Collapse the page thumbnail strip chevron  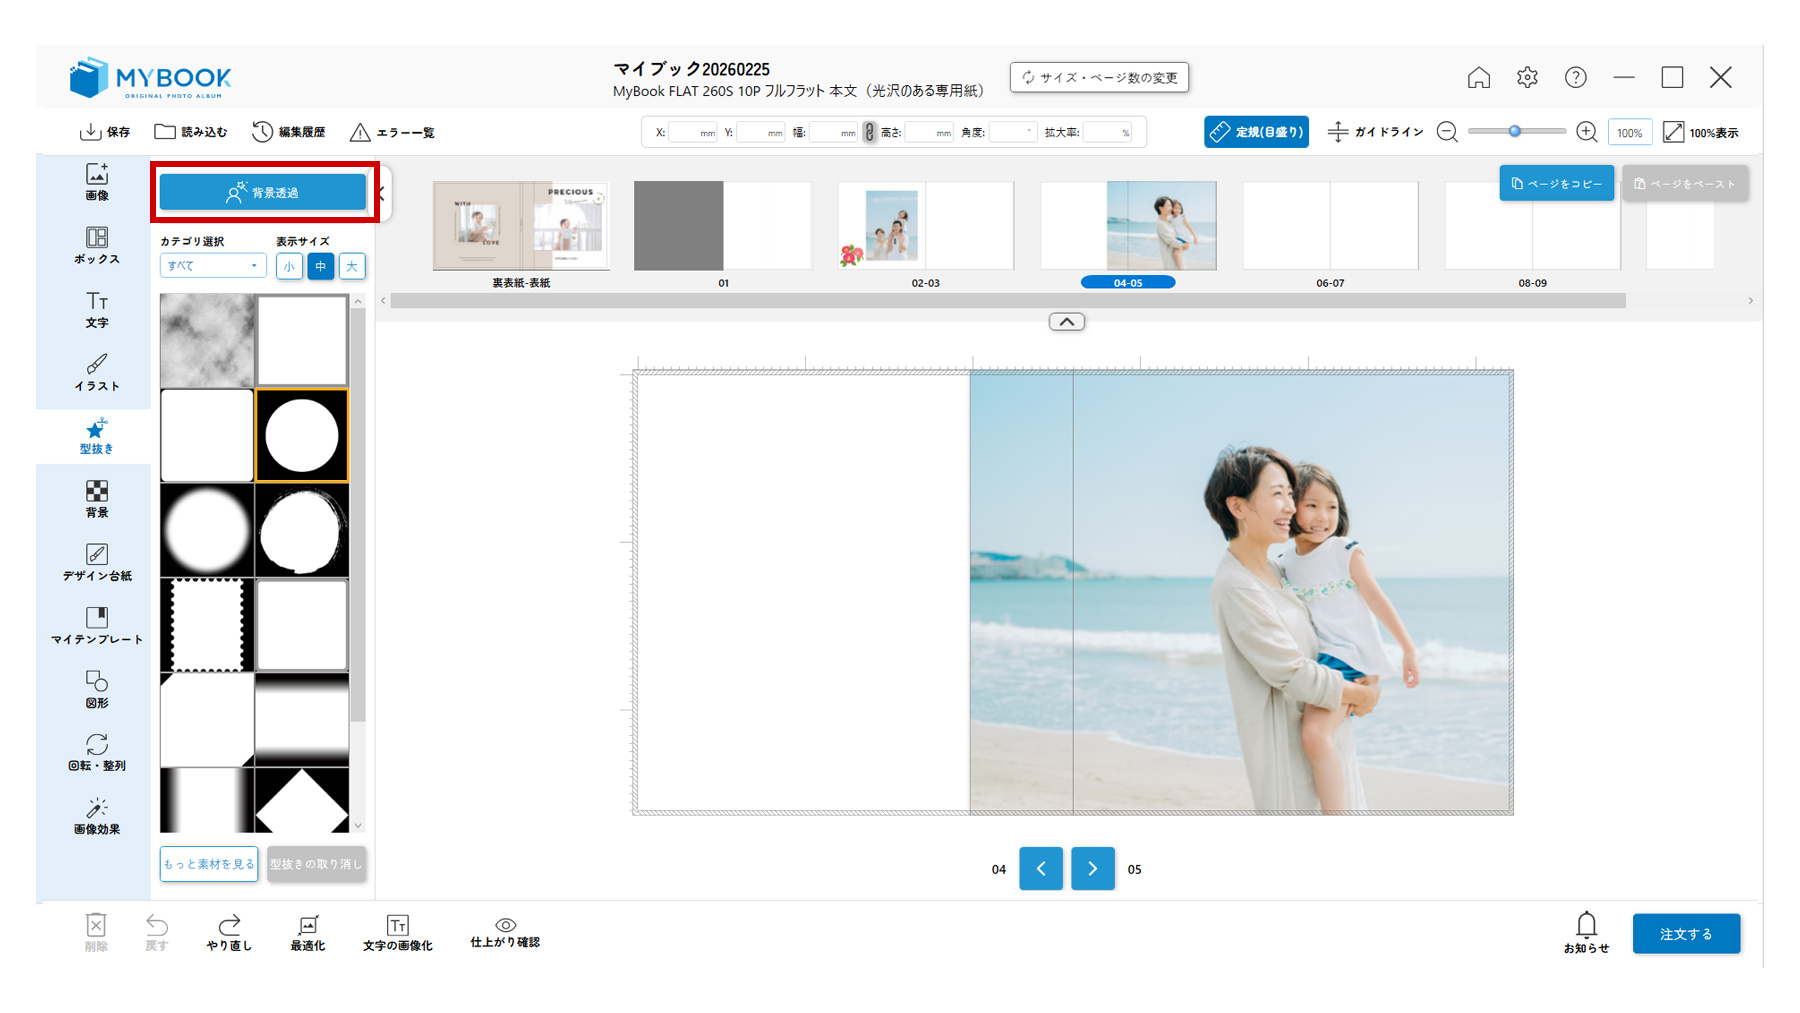1067,321
